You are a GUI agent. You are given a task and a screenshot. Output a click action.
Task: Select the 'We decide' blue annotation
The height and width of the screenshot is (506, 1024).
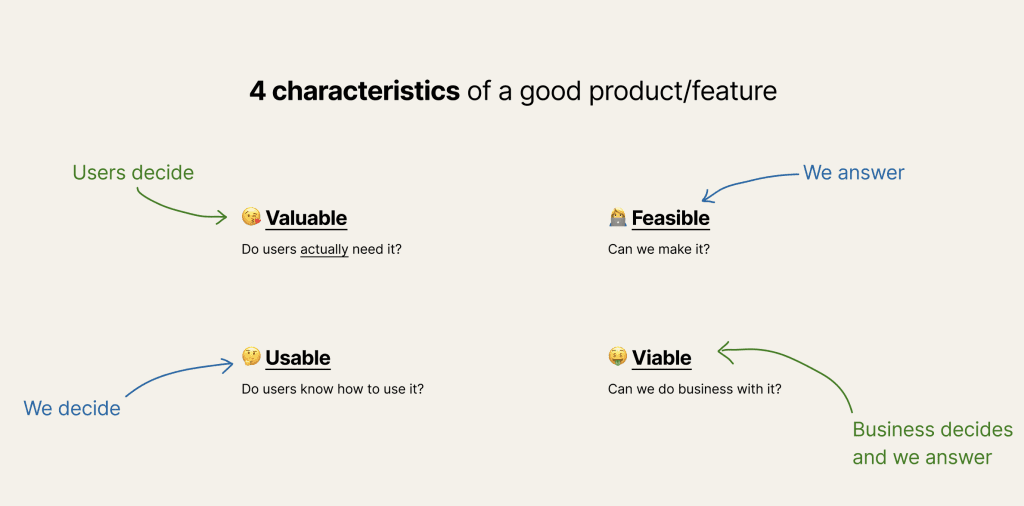point(72,408)
